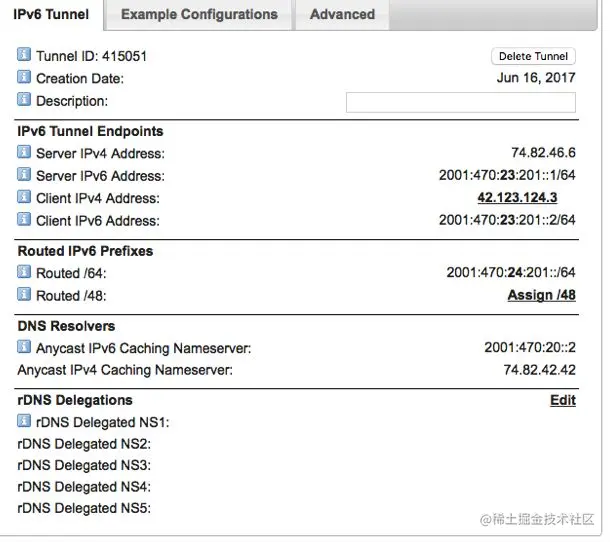The height and width of the screenshot is (542, 610).
Task: Click info icon next to Creation Date
Action: 24,77
